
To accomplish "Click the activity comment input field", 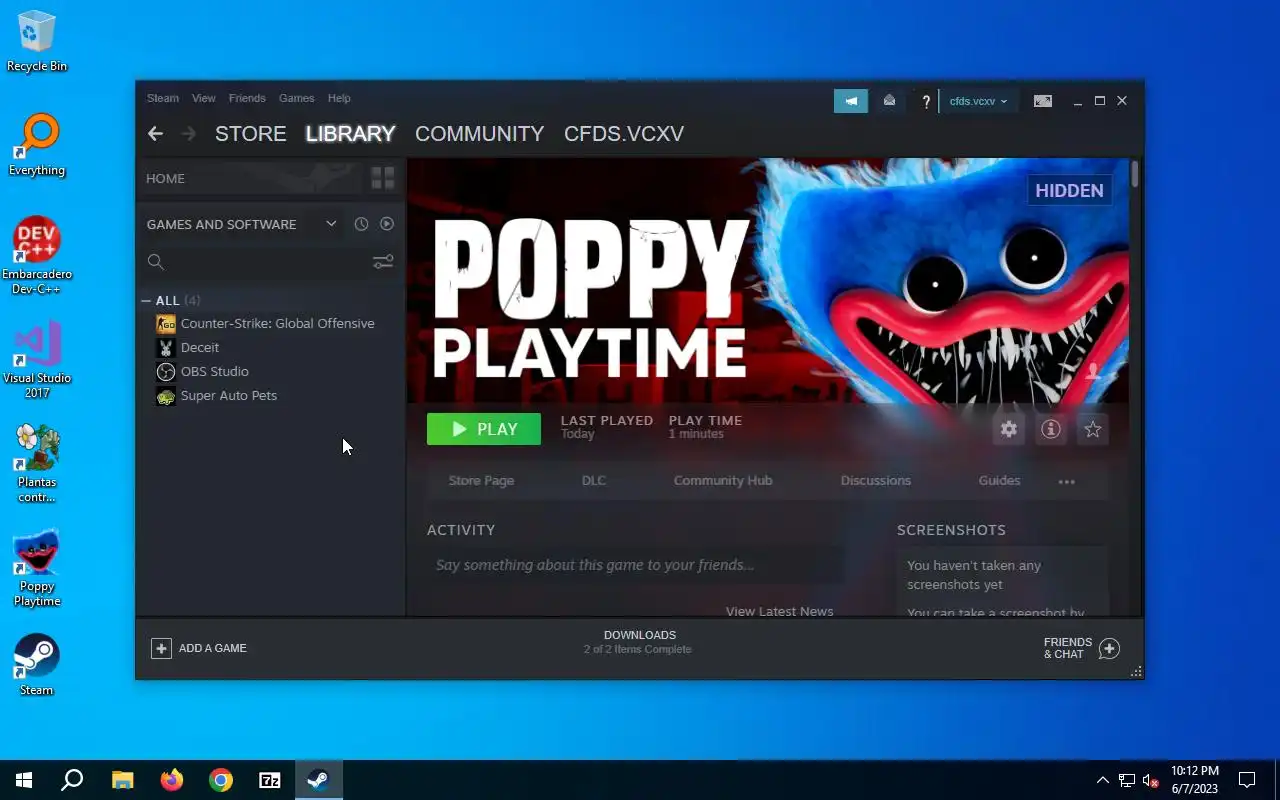I will [635, 565].
